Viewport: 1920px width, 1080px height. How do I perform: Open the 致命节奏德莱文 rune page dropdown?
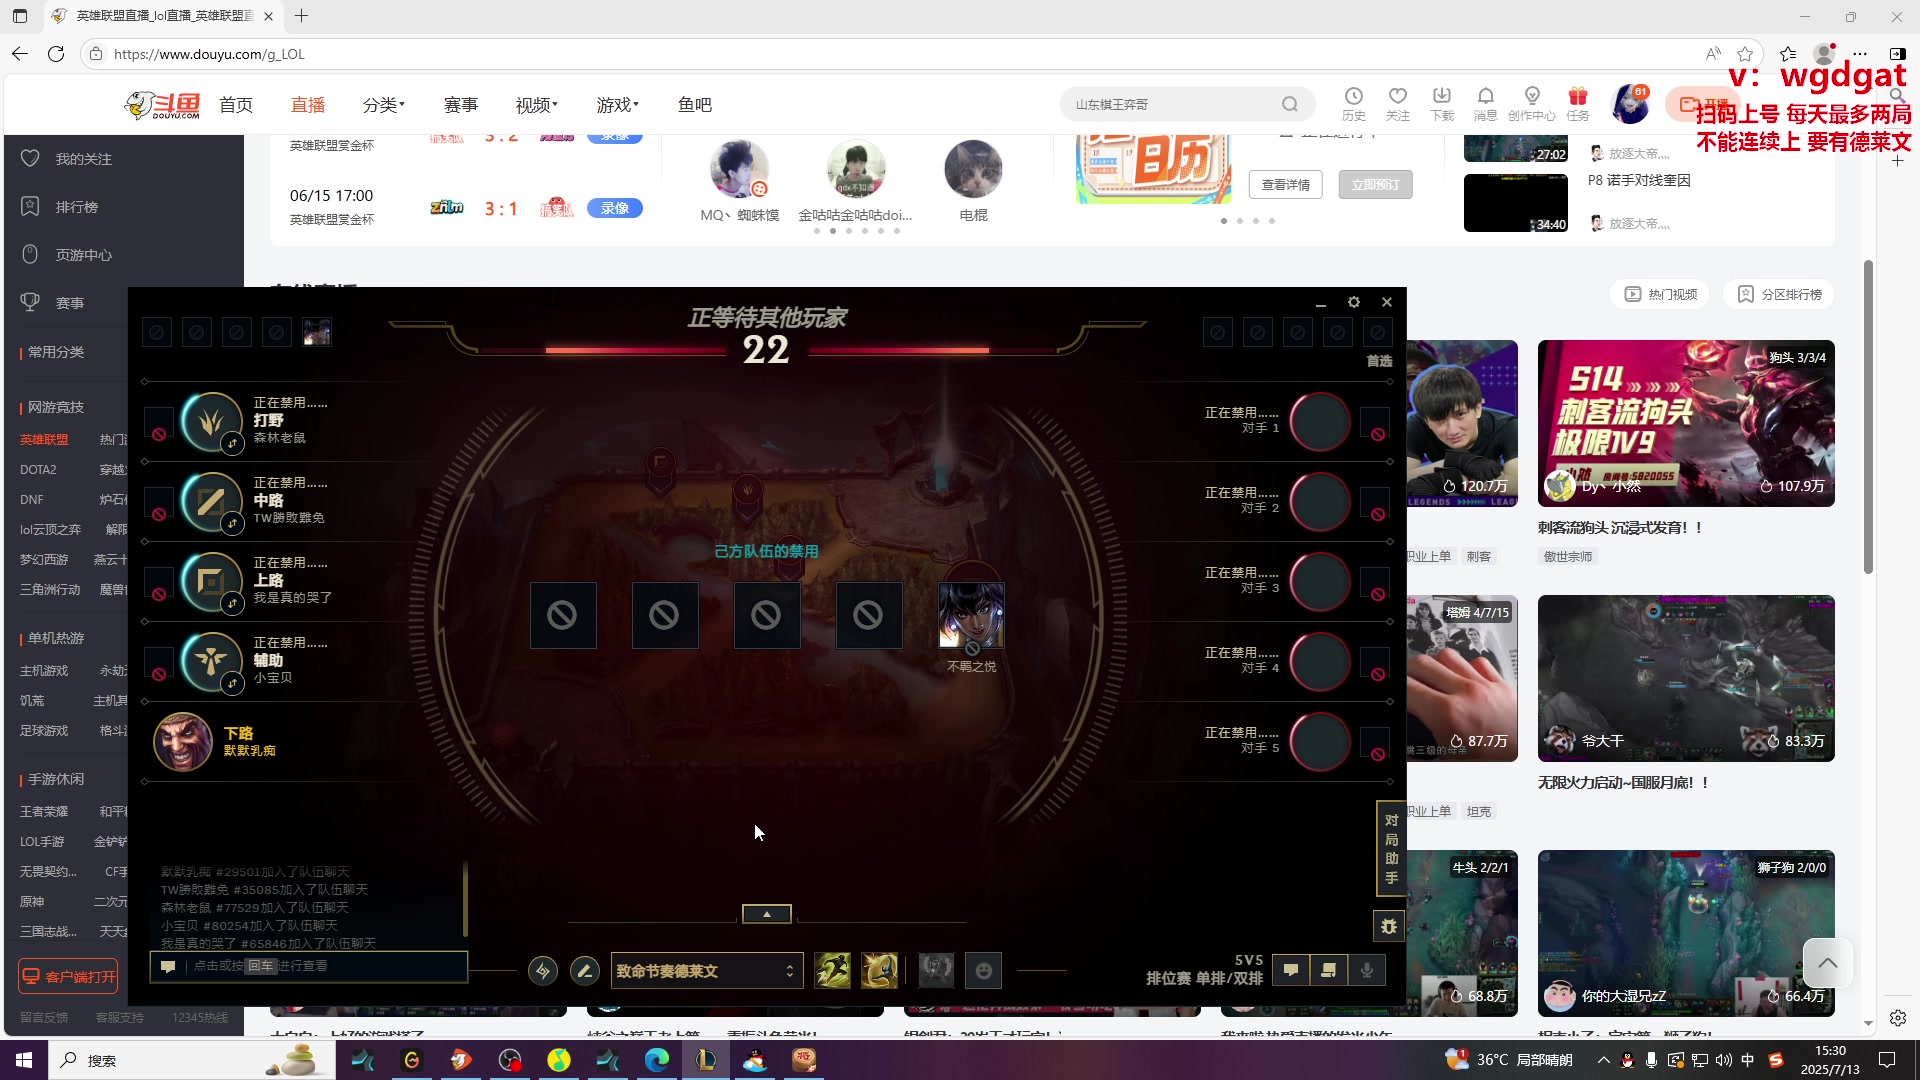pyautogui.click(x=706, y=971)
